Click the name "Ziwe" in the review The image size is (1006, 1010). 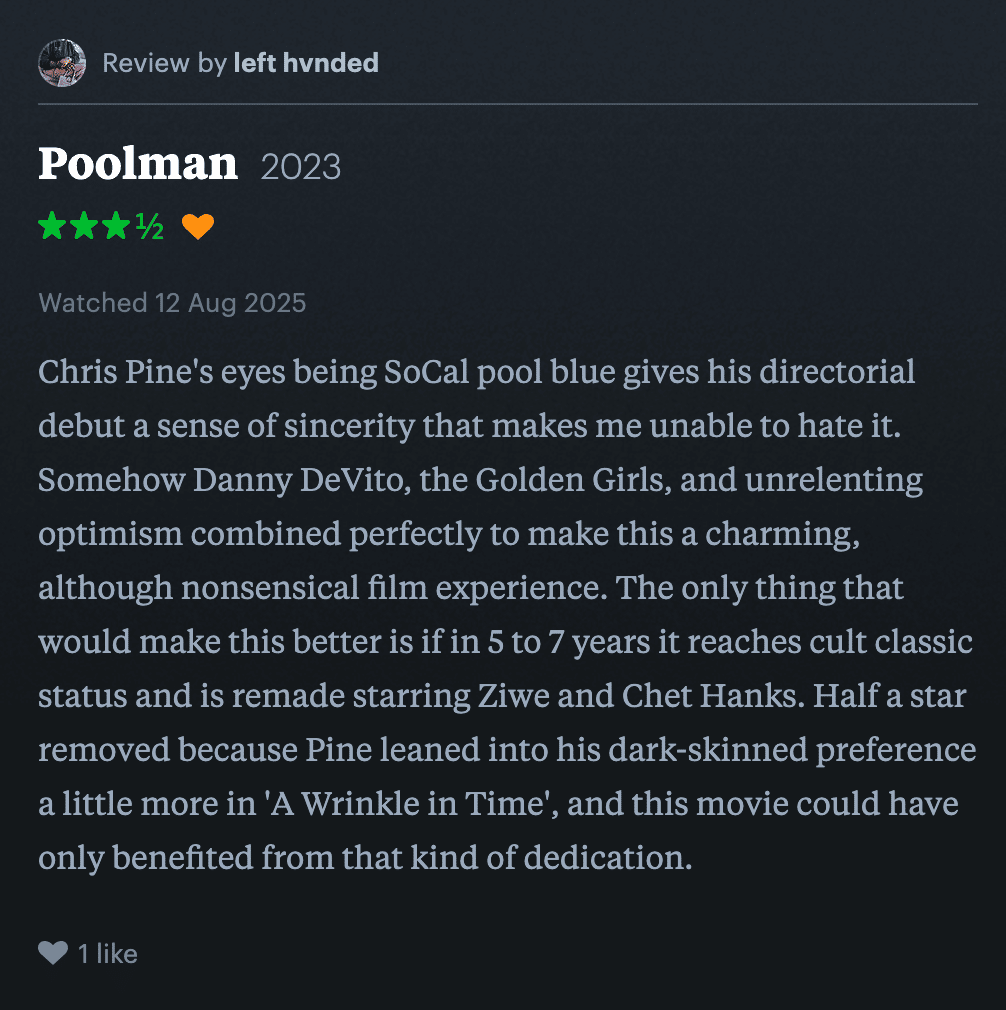pyautogui.click(x=532, y=696)
